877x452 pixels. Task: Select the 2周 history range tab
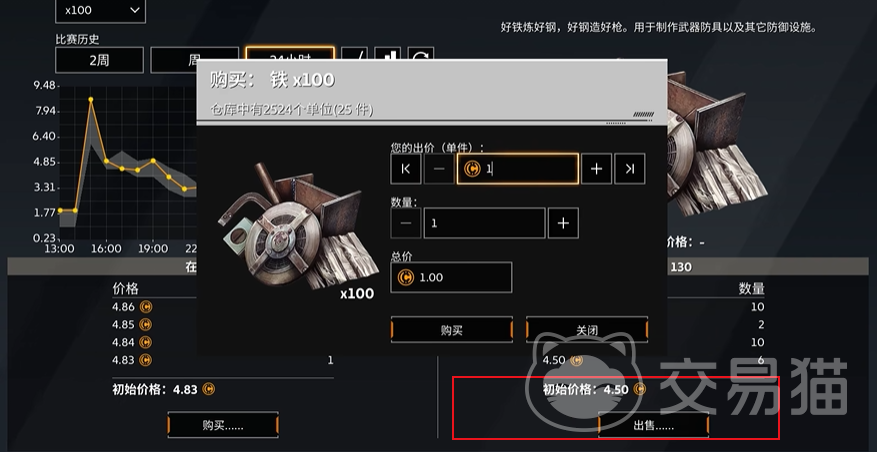click(100, 60)
